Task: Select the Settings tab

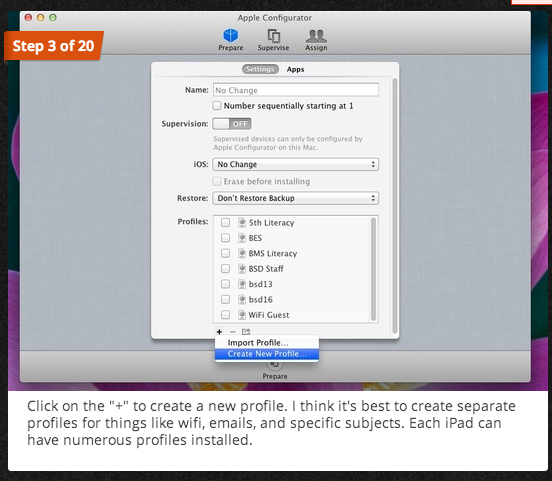Action: (260, 69)
